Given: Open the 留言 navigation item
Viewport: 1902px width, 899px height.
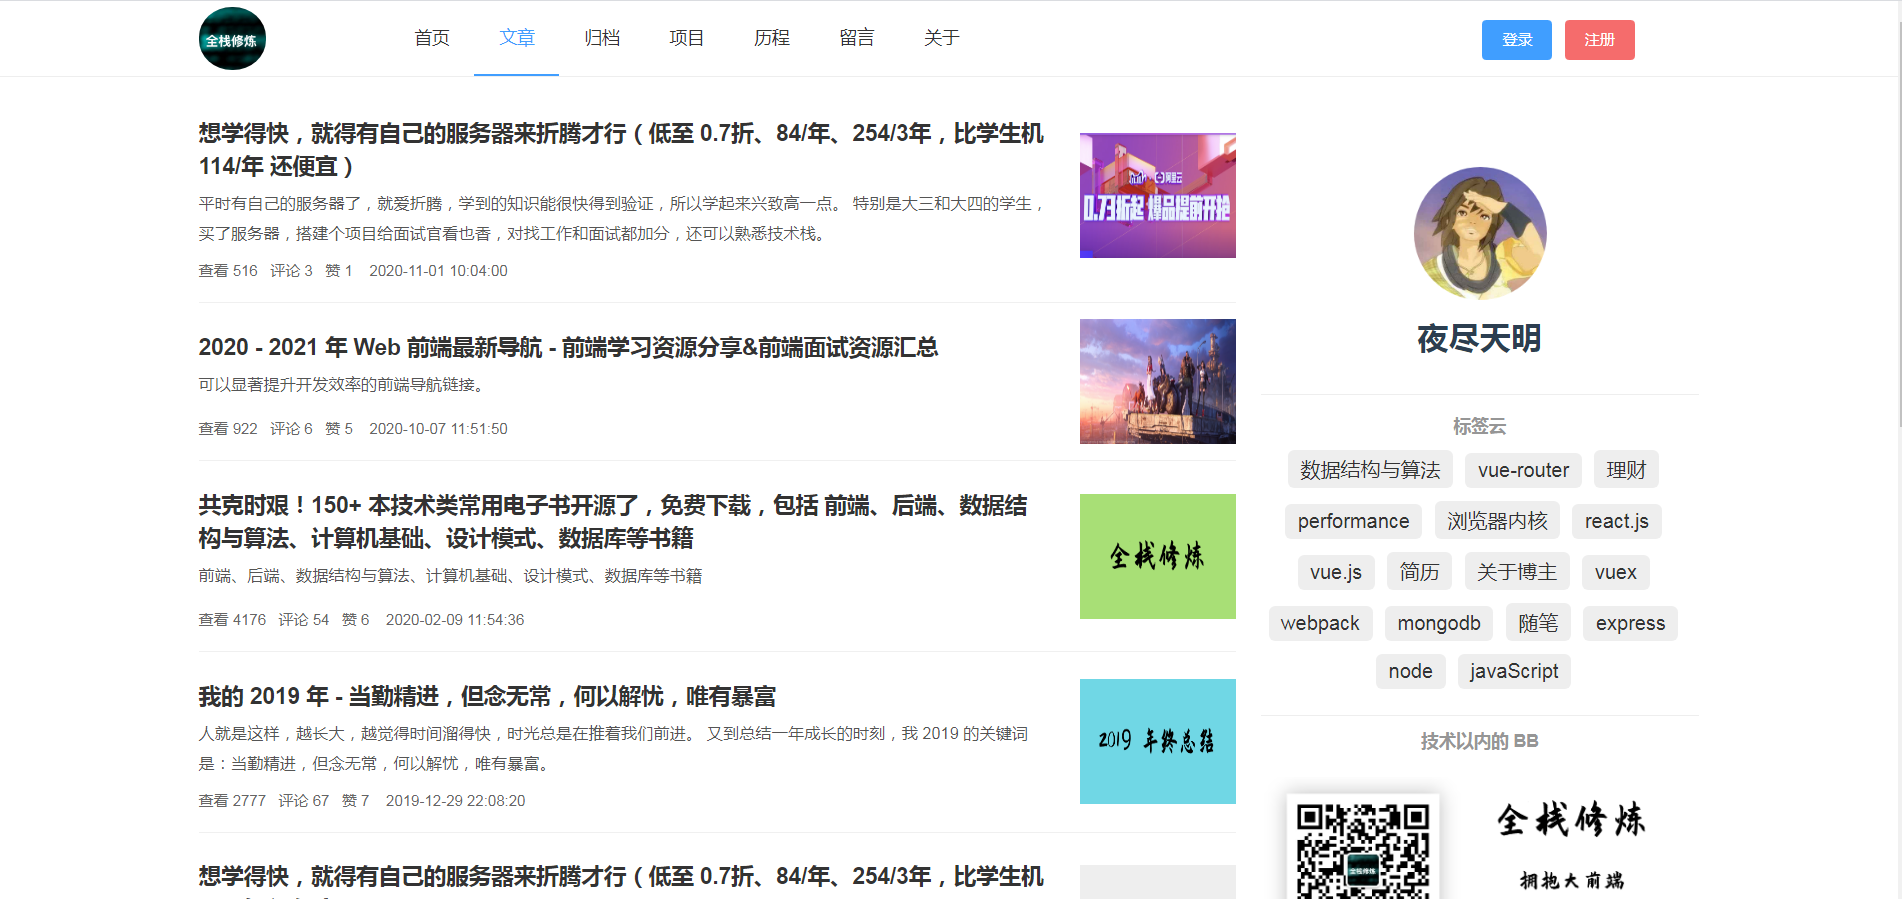Looking at the screenshot, I should click(857, 38).
